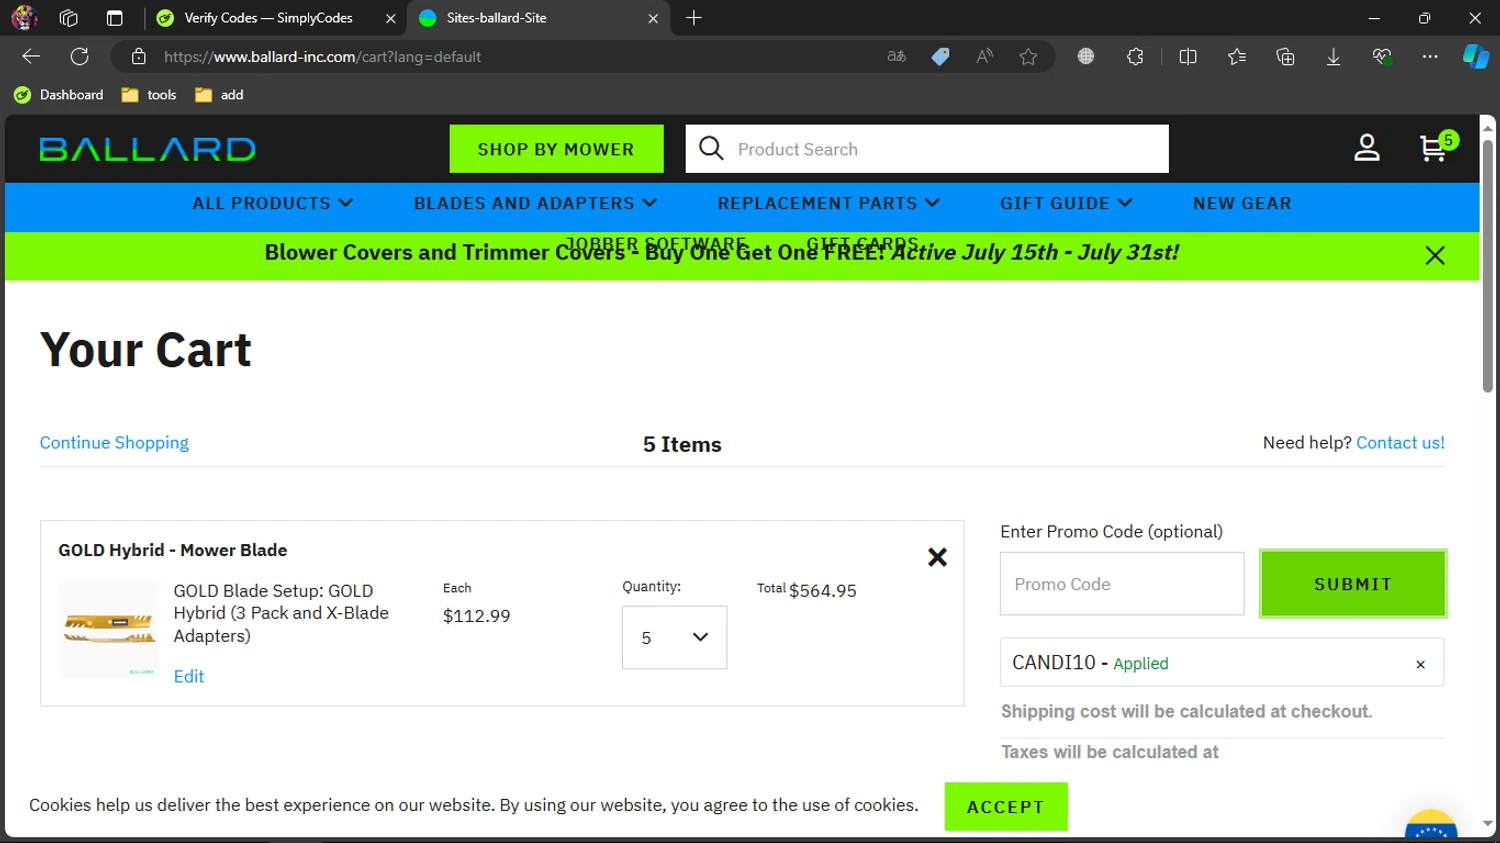The height and width of the screenshot is (843, 1500).
Task: Open the Favorites list icon
Action: tap(1237, 57)
